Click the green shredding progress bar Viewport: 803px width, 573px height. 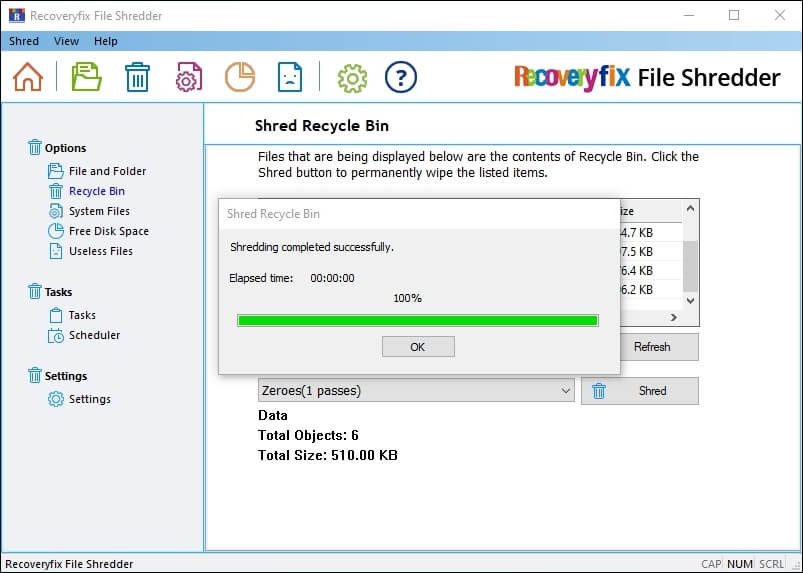[x=417, y=320]
